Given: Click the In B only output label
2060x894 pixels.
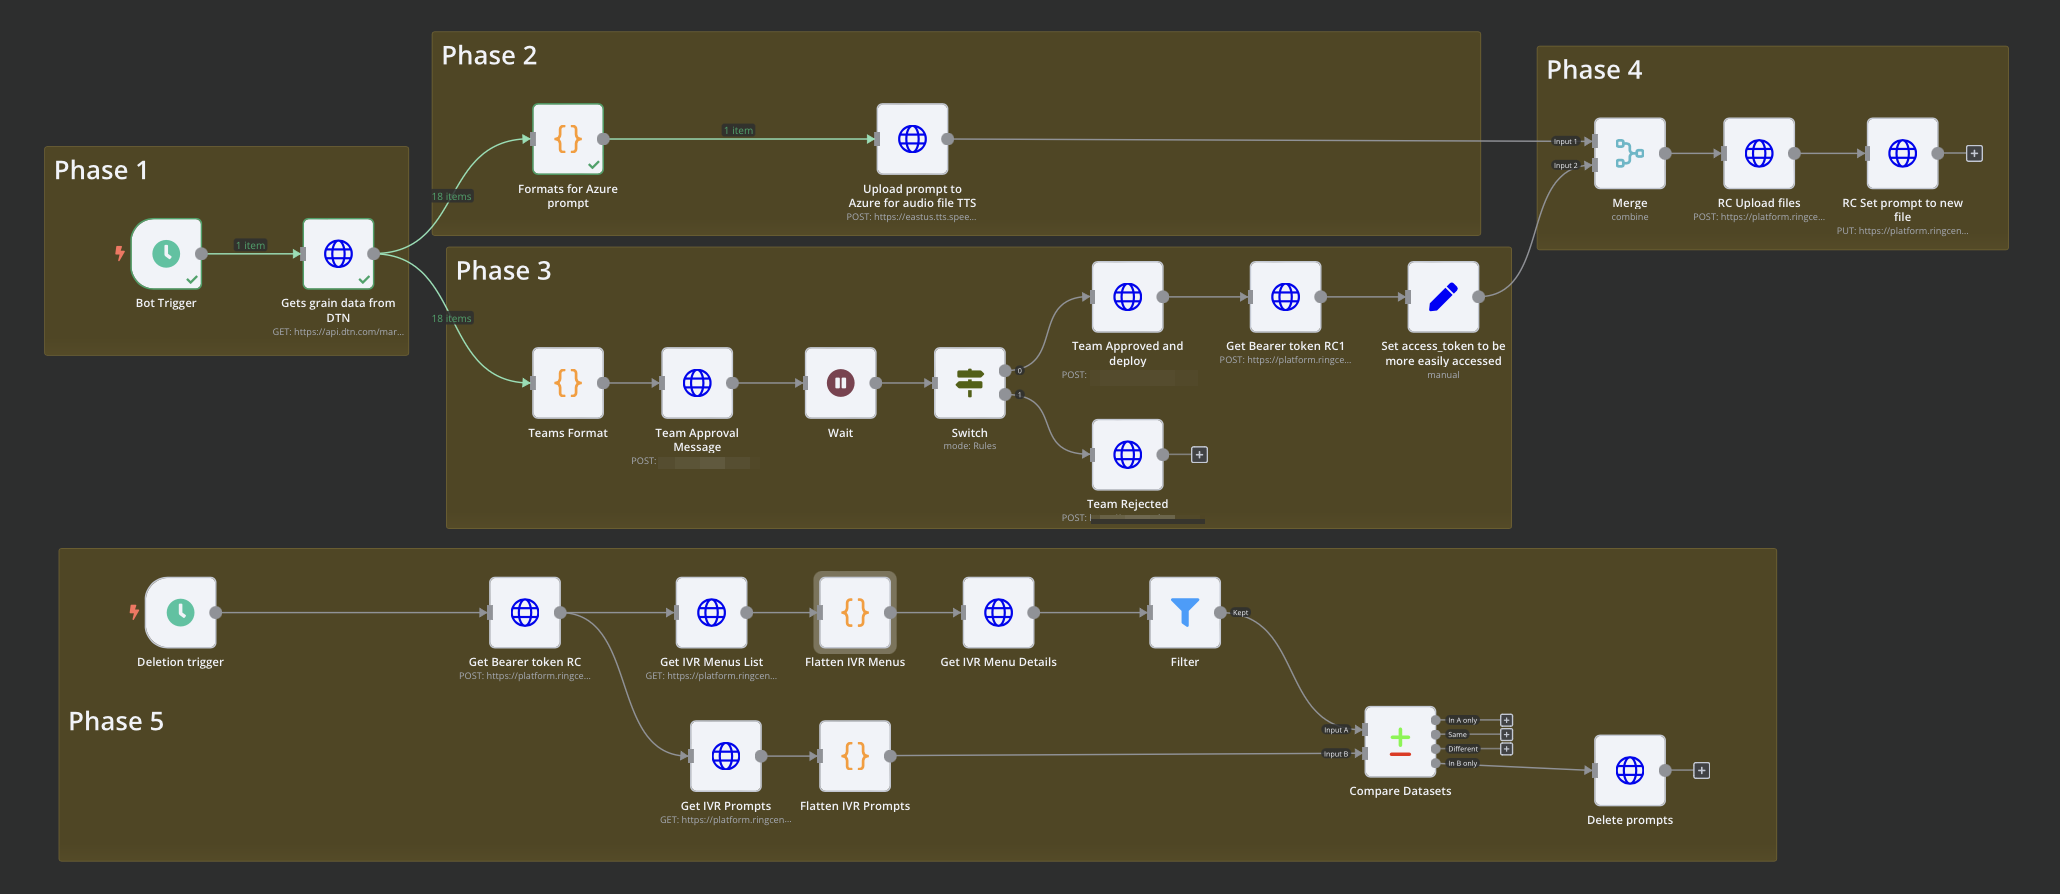Looking at the screenshot, I should tap(1462, 763).
